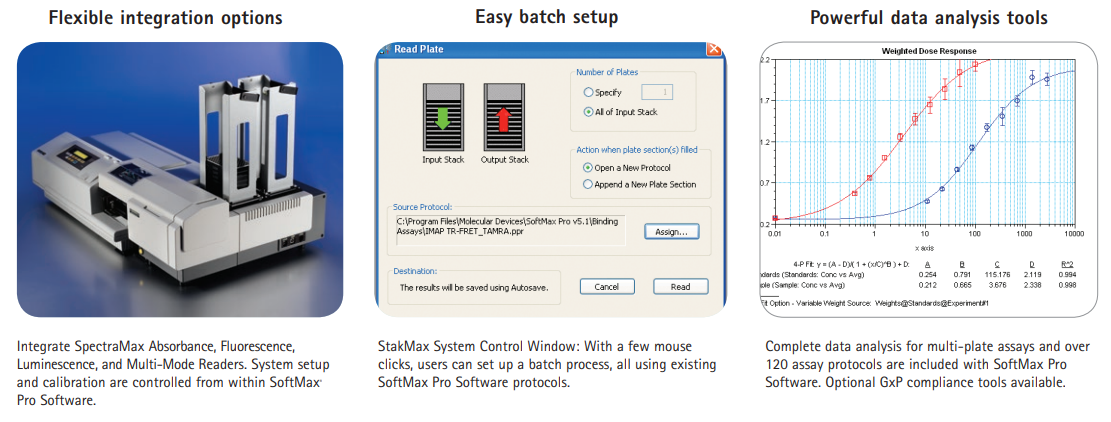Click the 'Input Stack' label

[x=443, y=159]
